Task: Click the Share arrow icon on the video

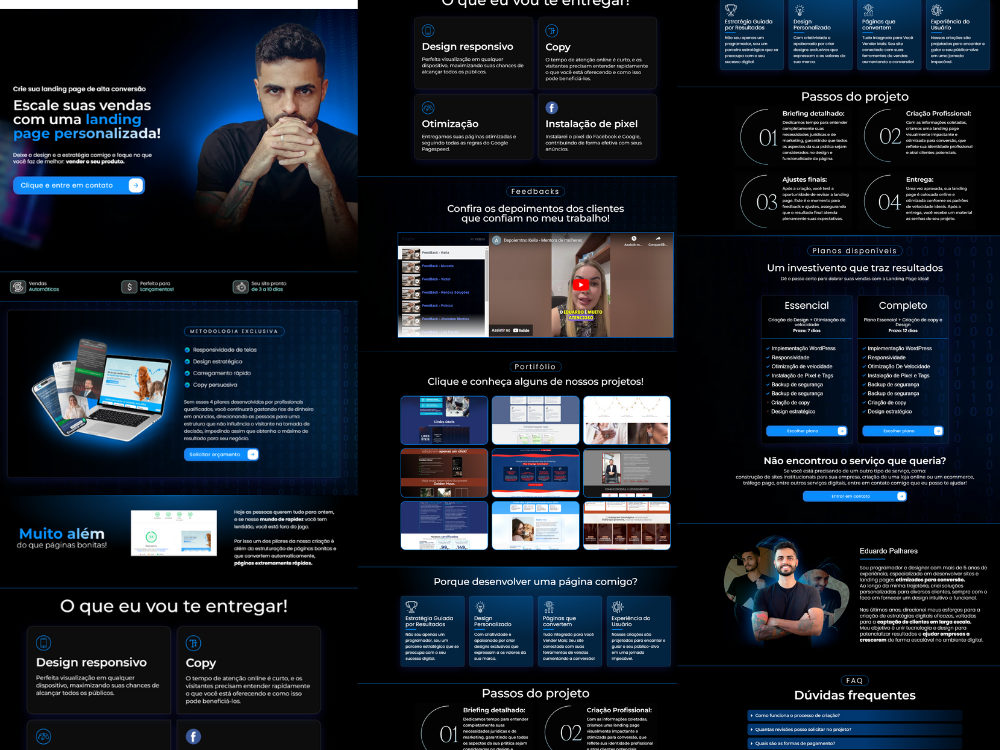Action: click(x=658, y=241)
